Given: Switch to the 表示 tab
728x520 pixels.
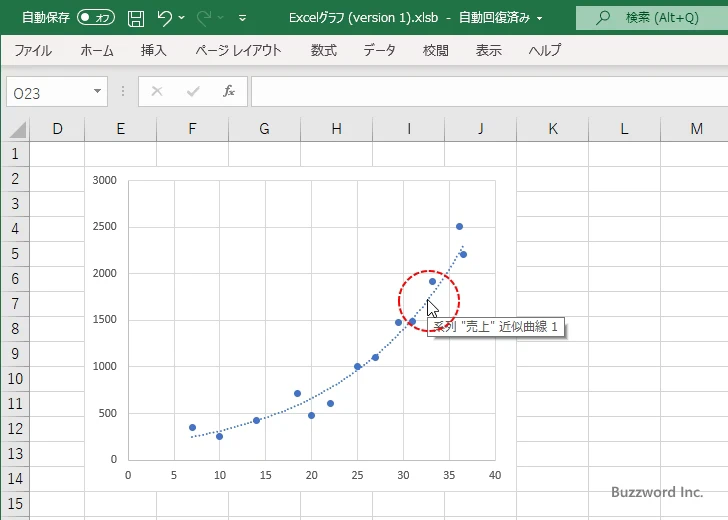Looking at the screenshot, I should click(x=488, y=50).
